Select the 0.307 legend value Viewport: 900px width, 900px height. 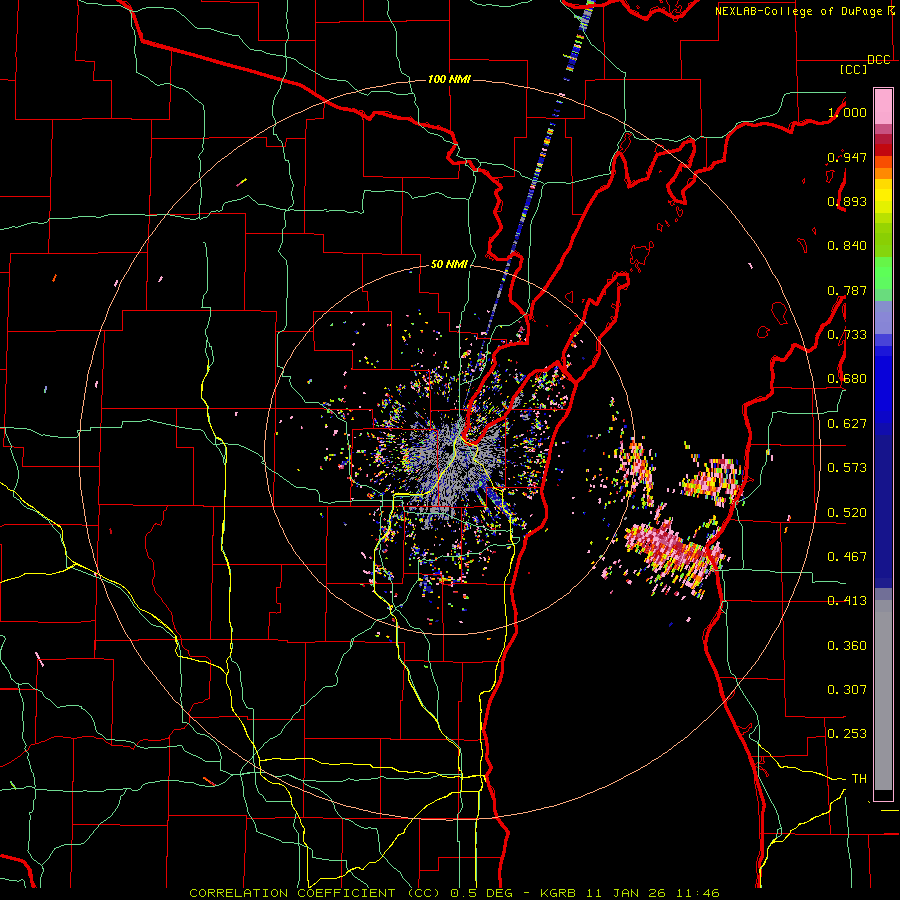[x=847, y=690]
